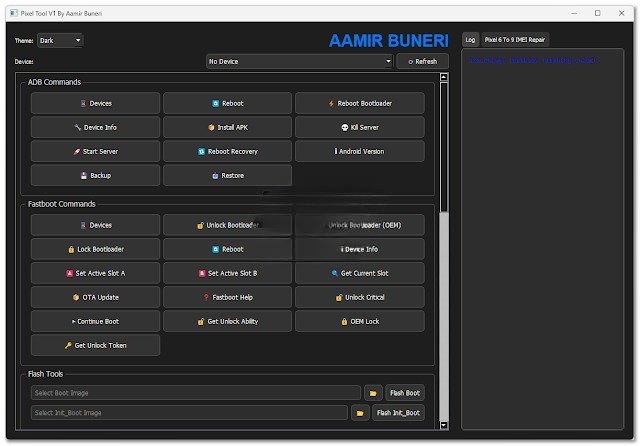Click Get Unlock Token key button
The image size is (640, 446).
coord(95,346)
